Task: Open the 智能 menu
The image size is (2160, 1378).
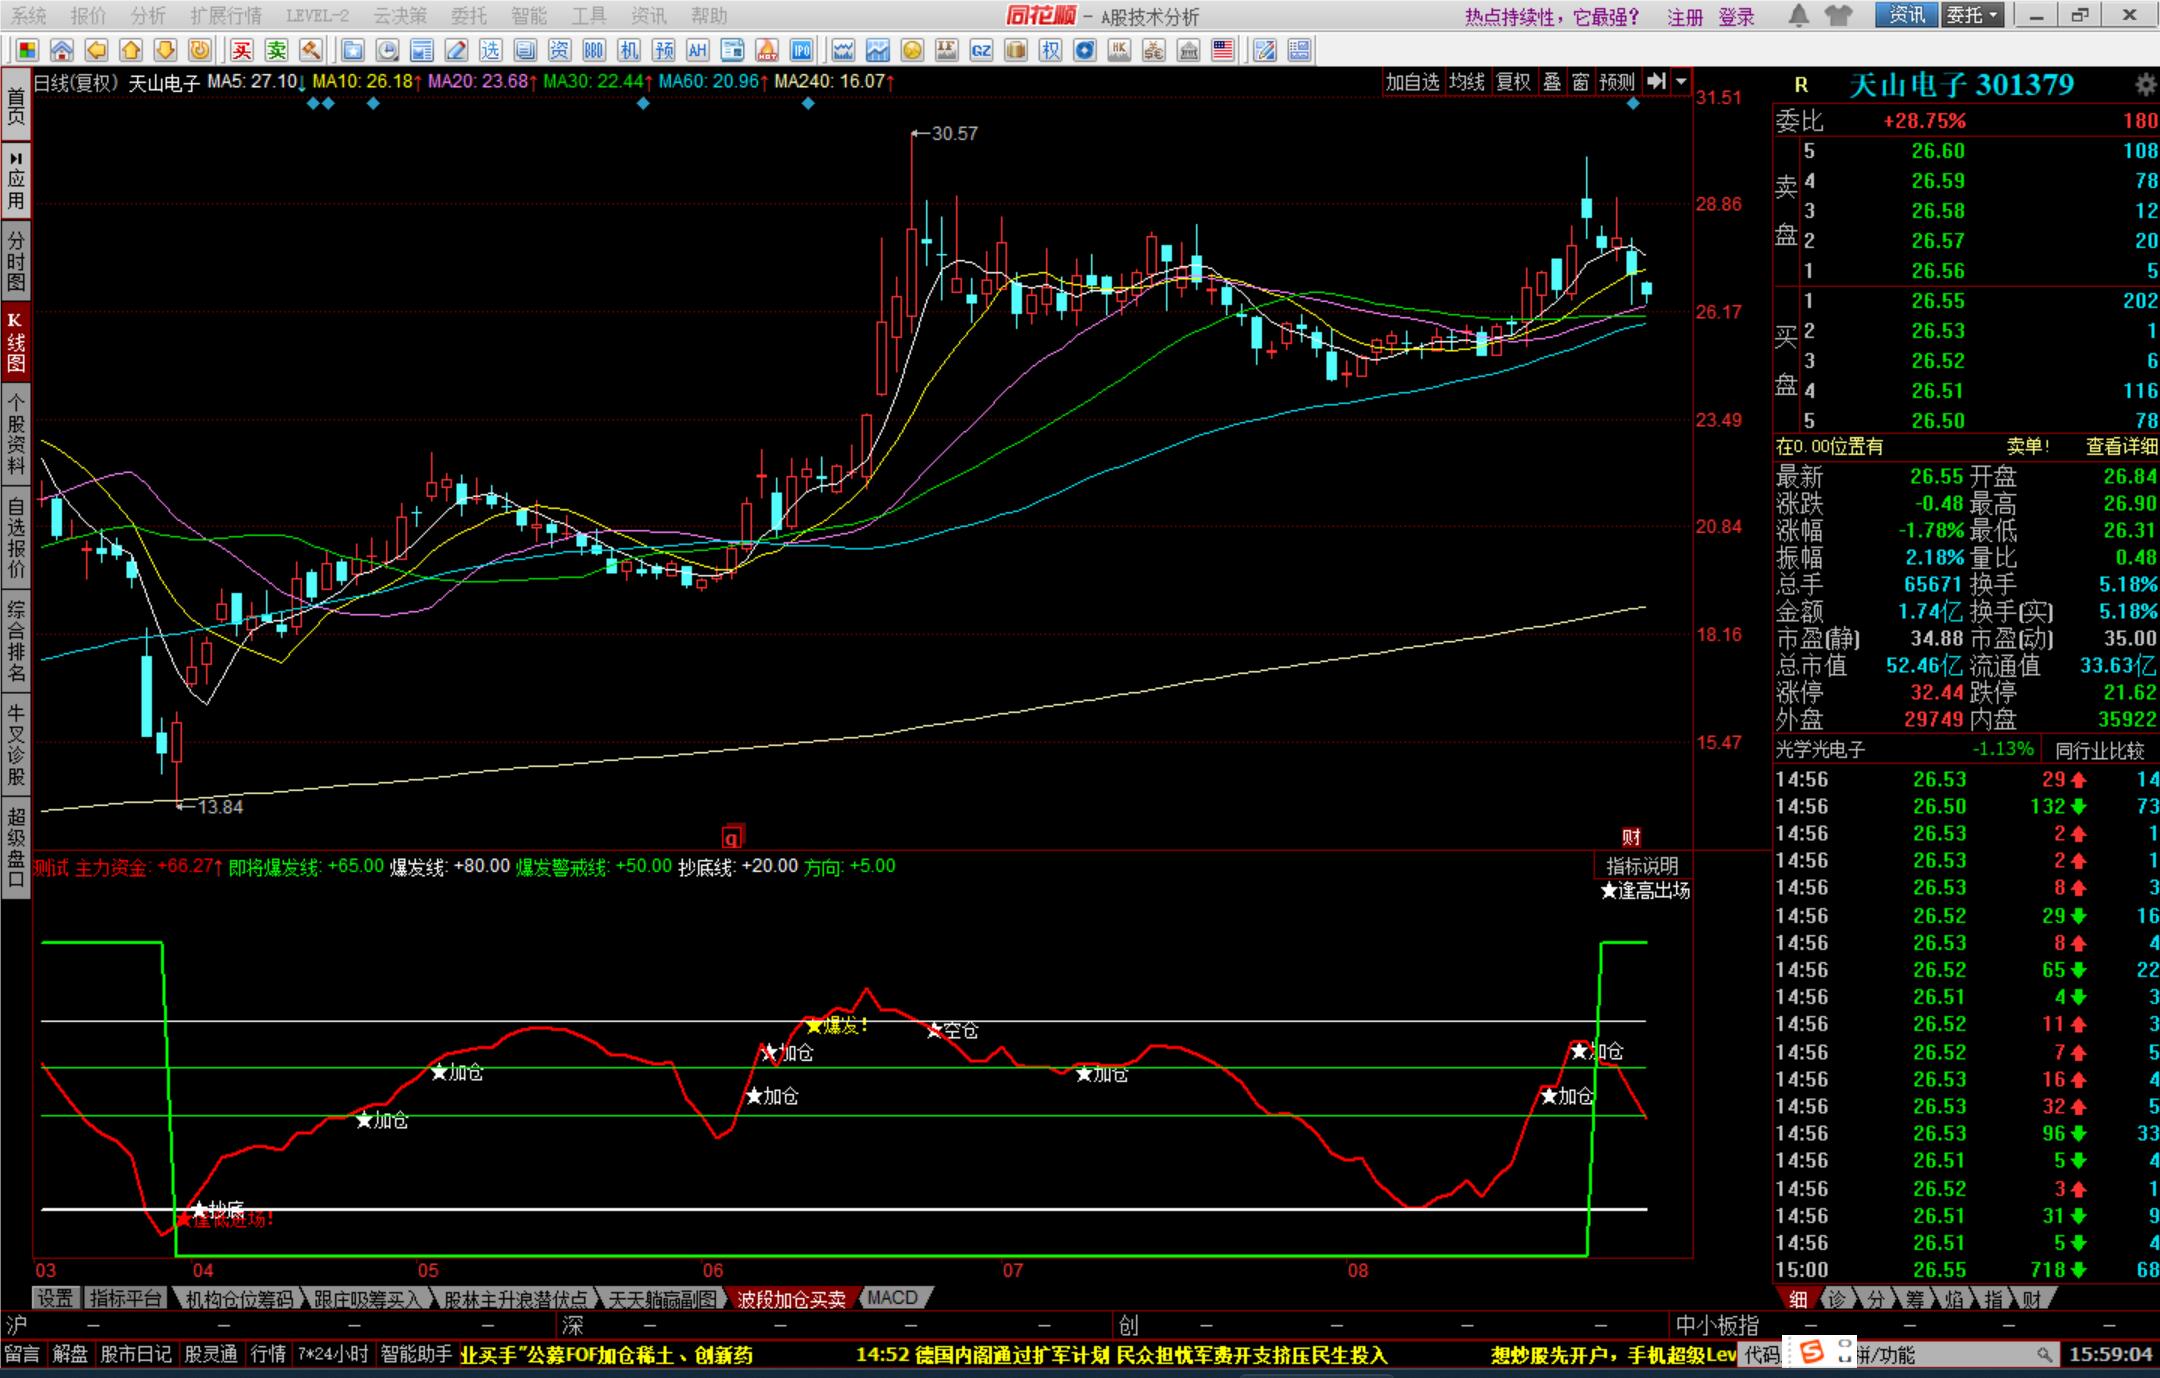Action: pos(528,16)
